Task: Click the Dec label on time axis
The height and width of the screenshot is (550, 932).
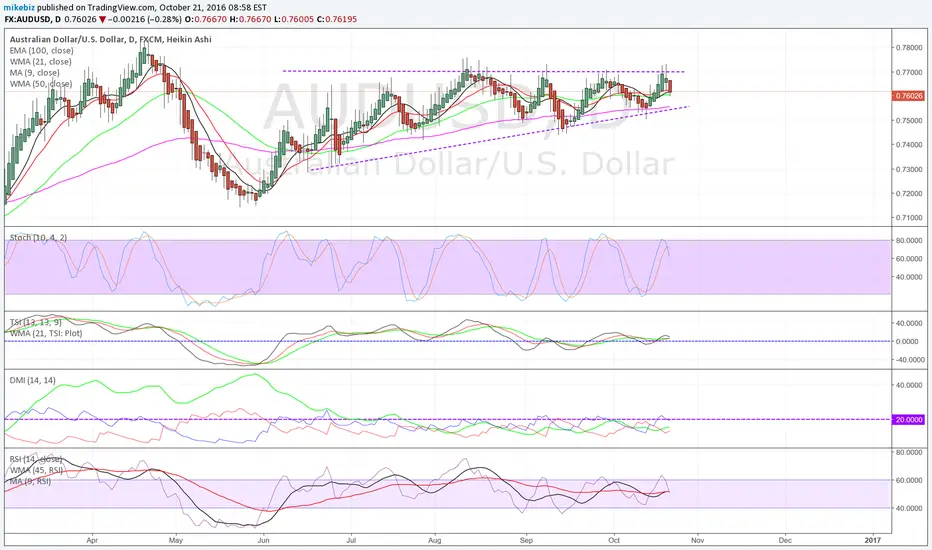Action: click(x=785, y=540)
